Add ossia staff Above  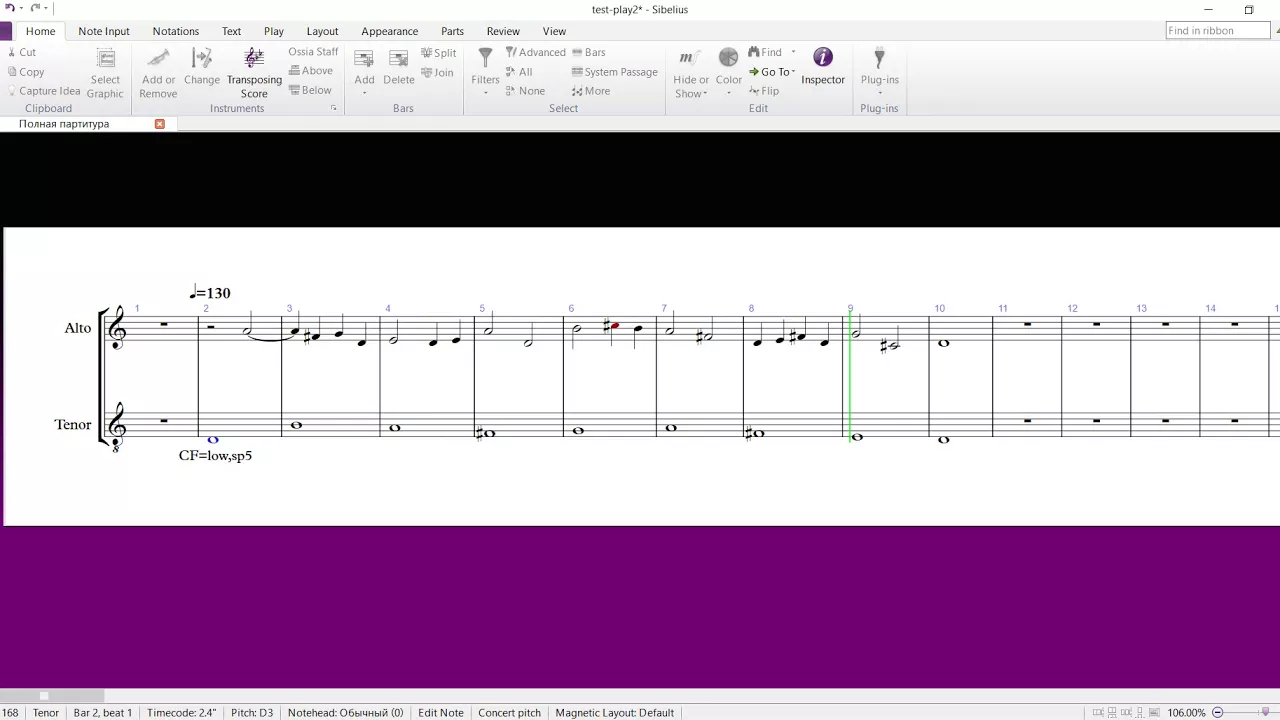(311, 71)
